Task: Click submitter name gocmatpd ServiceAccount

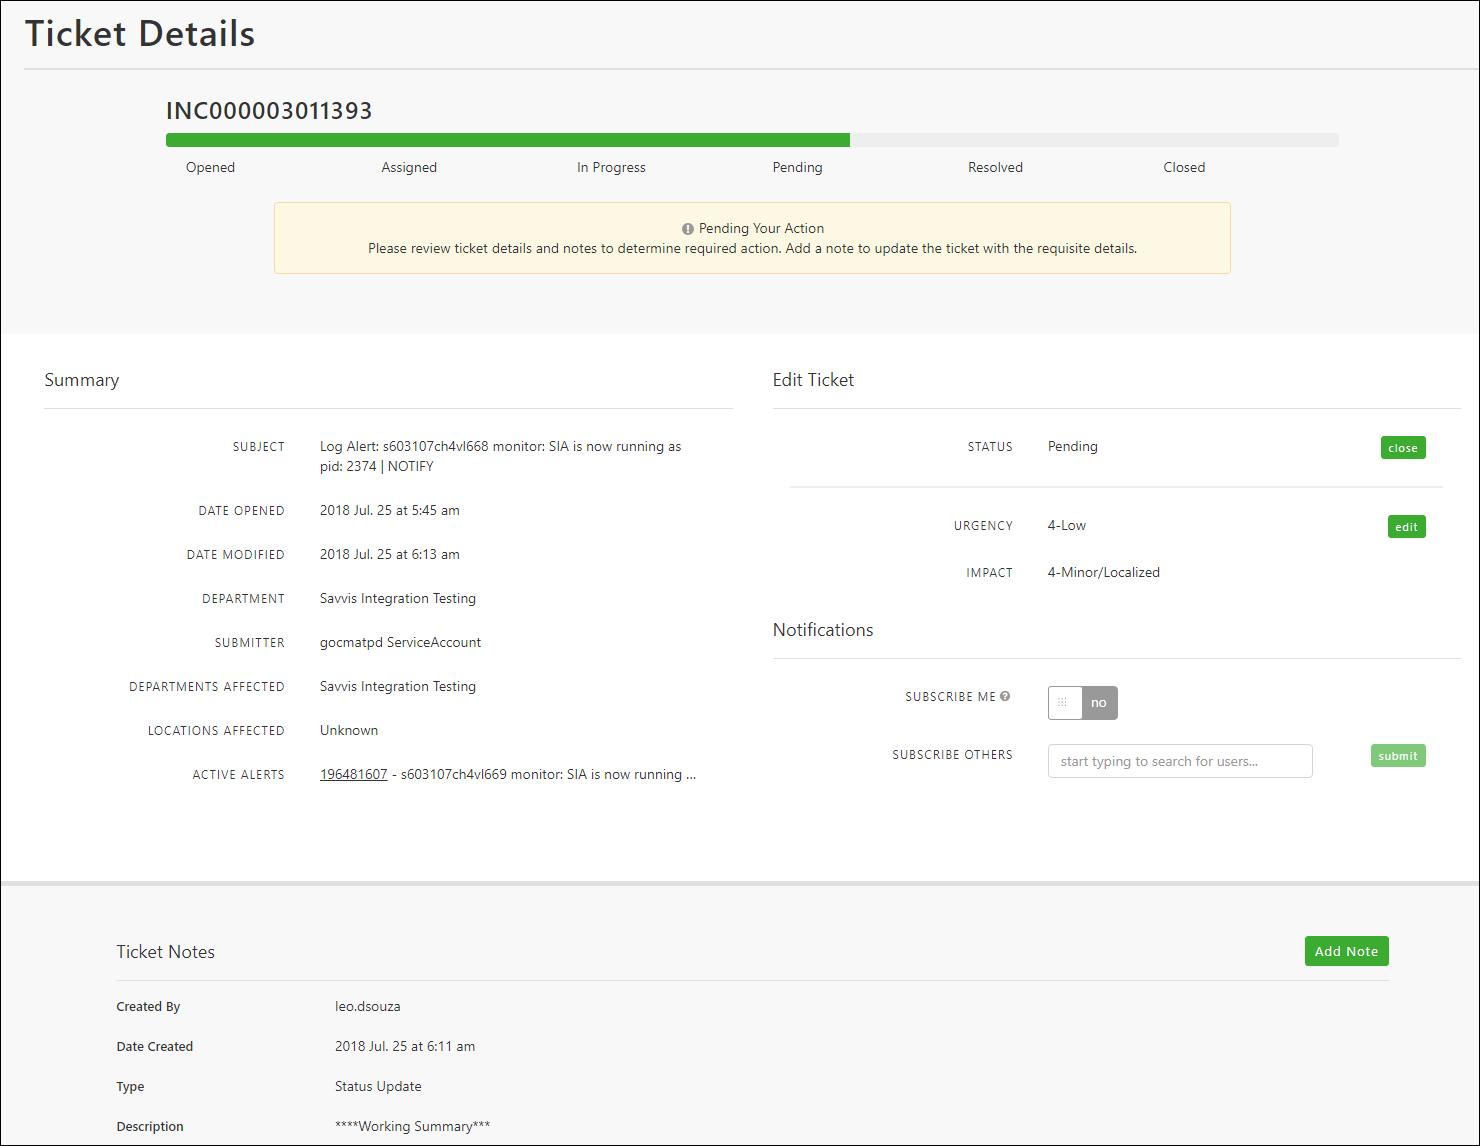Action: coord(400,642)
